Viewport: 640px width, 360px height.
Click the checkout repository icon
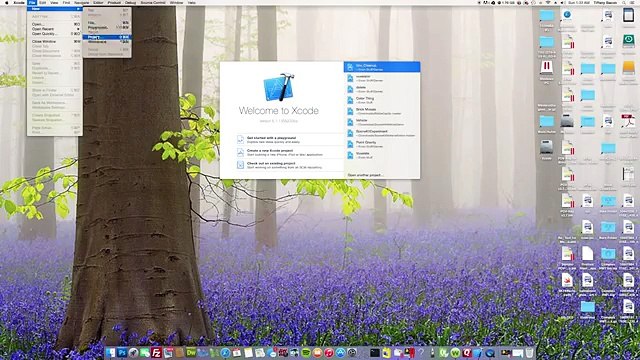coord(240,165)
